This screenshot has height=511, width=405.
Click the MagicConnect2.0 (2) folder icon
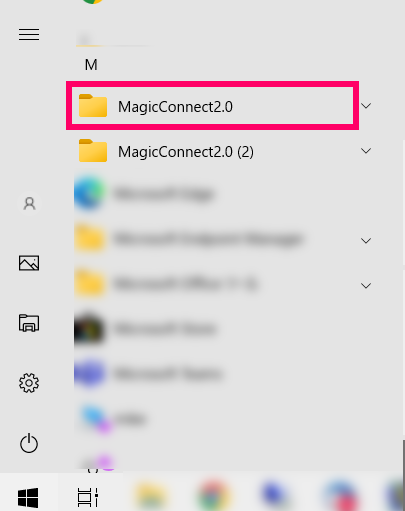(93, 151)
